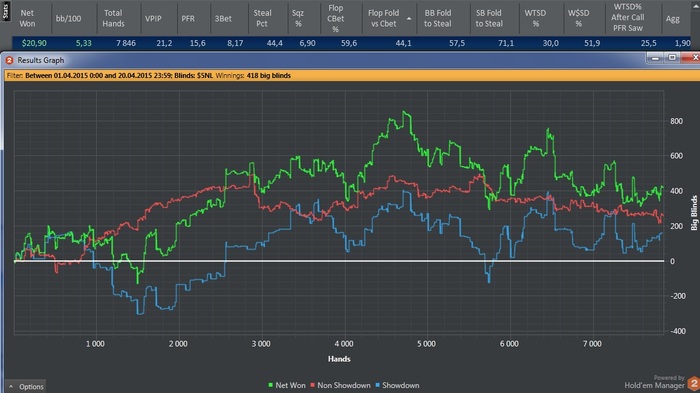Sort by W$SD % column header
This screenshot has height=393, width=700.
579,18
